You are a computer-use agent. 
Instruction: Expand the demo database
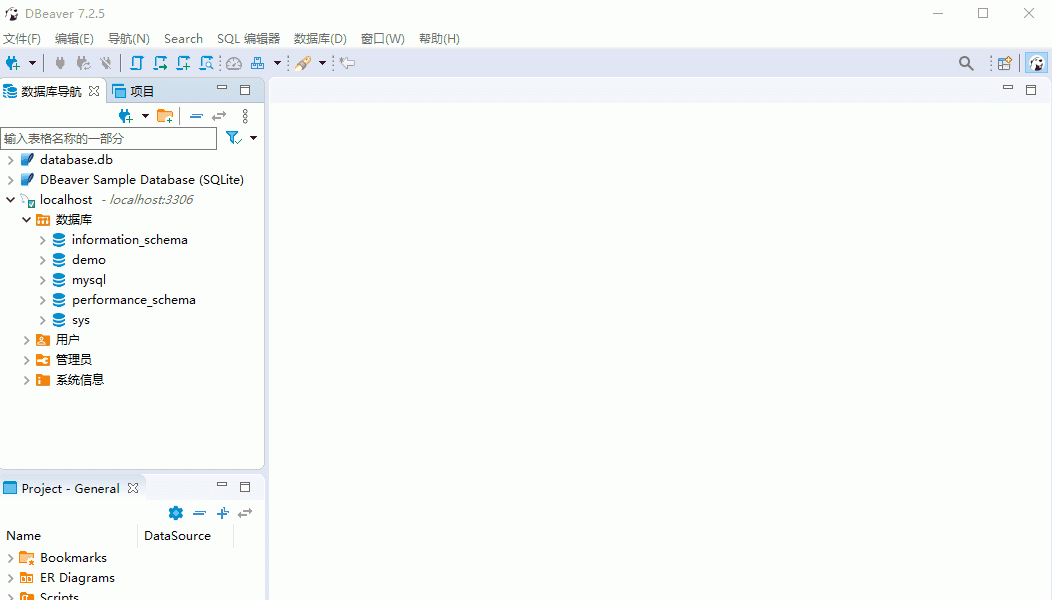click(42, 260)
